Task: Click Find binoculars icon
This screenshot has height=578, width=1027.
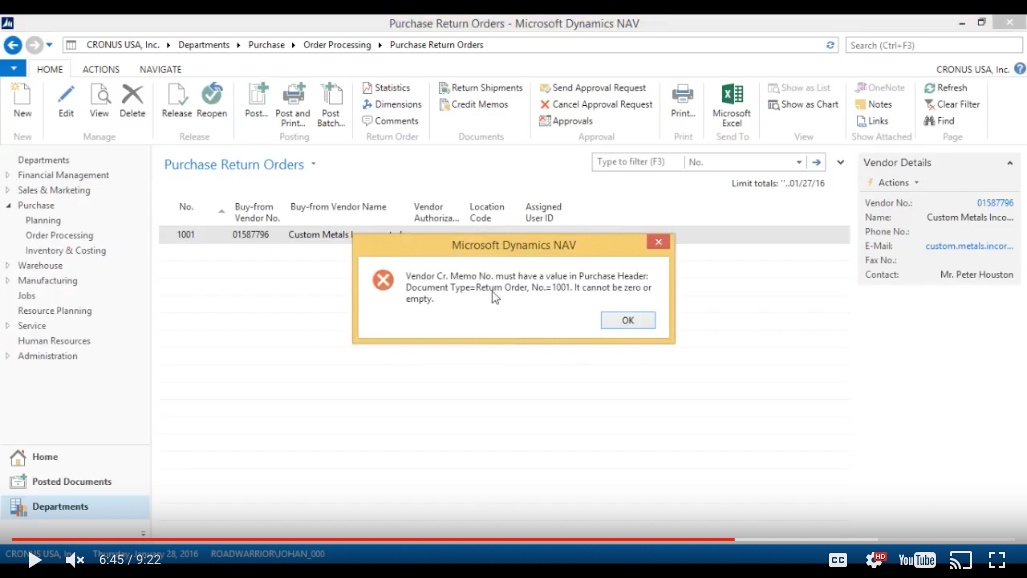Action: click(x=929, y=121)
